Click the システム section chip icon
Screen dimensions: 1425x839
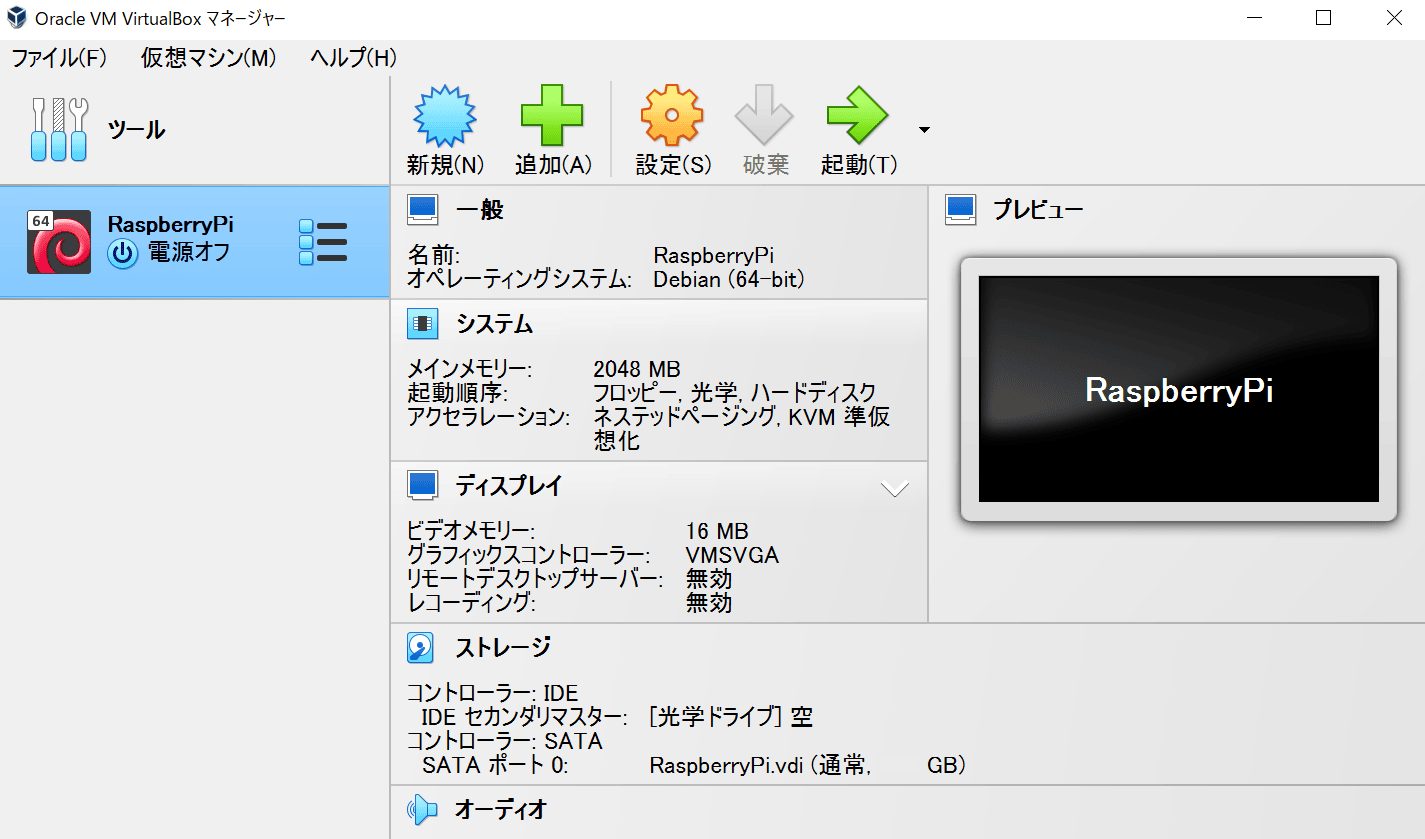pos(422,324)
